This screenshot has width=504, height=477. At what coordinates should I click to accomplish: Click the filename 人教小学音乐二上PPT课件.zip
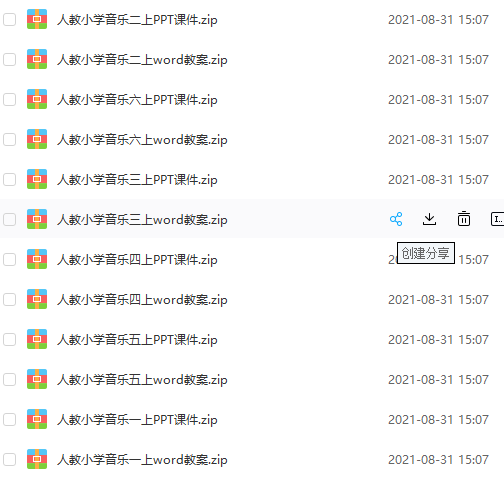click(x=137, y=20)
